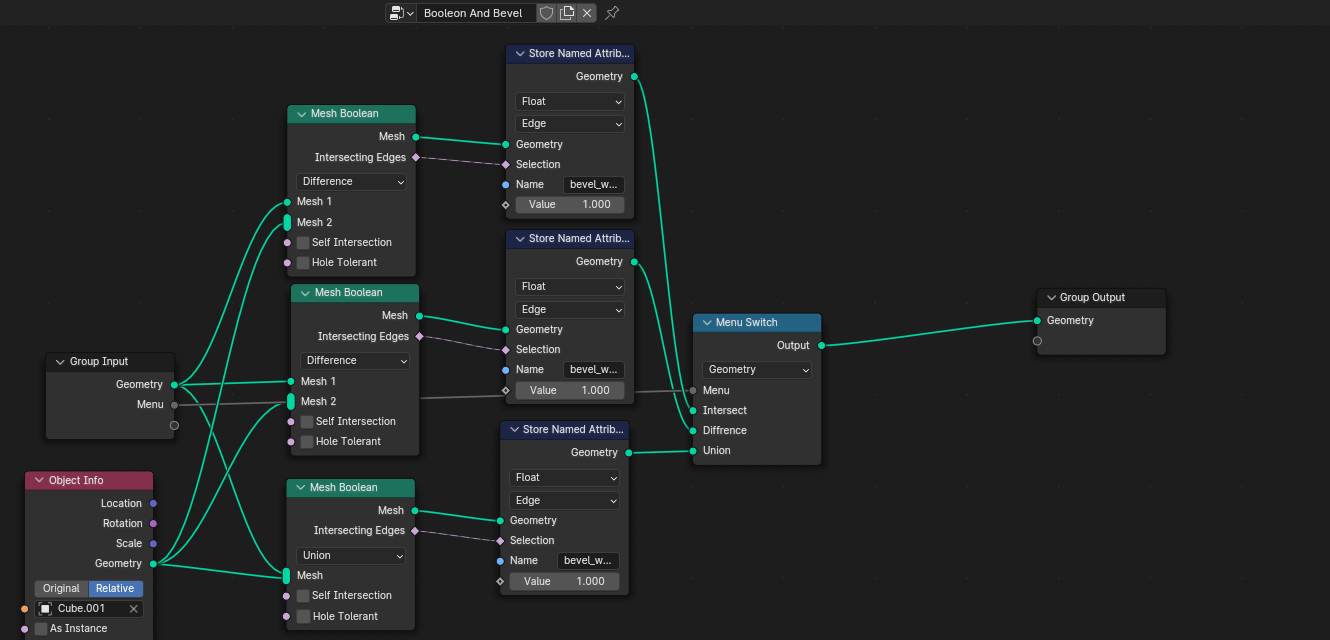This screenshot has height=640, width=1330.
Task: Unlink the Booleon And Bevel node tree
Action: coord(587,13)
